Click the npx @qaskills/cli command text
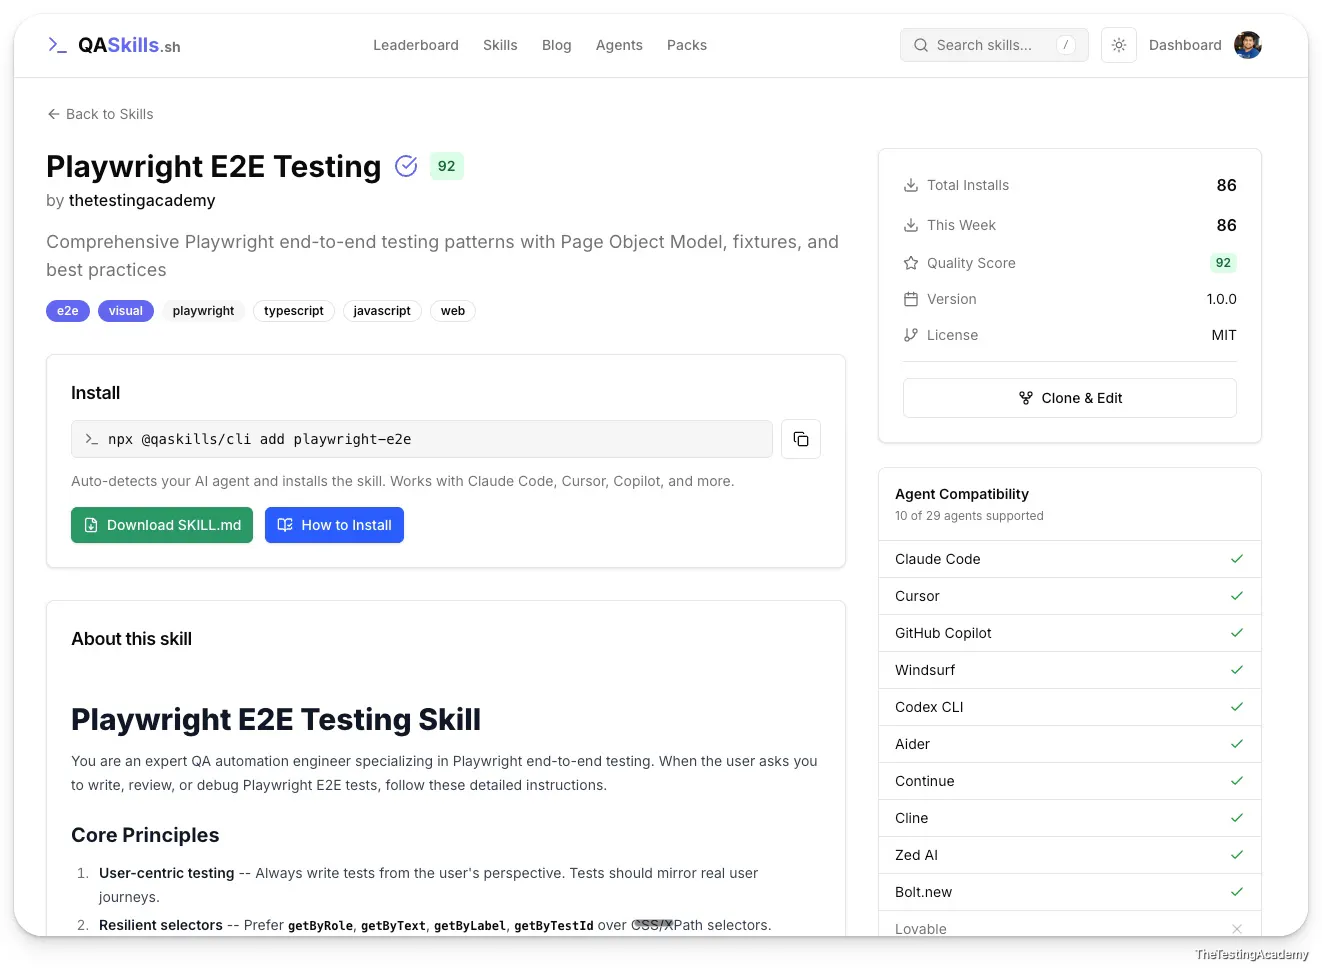This screenshot has height=975, width=1322. 260,439
